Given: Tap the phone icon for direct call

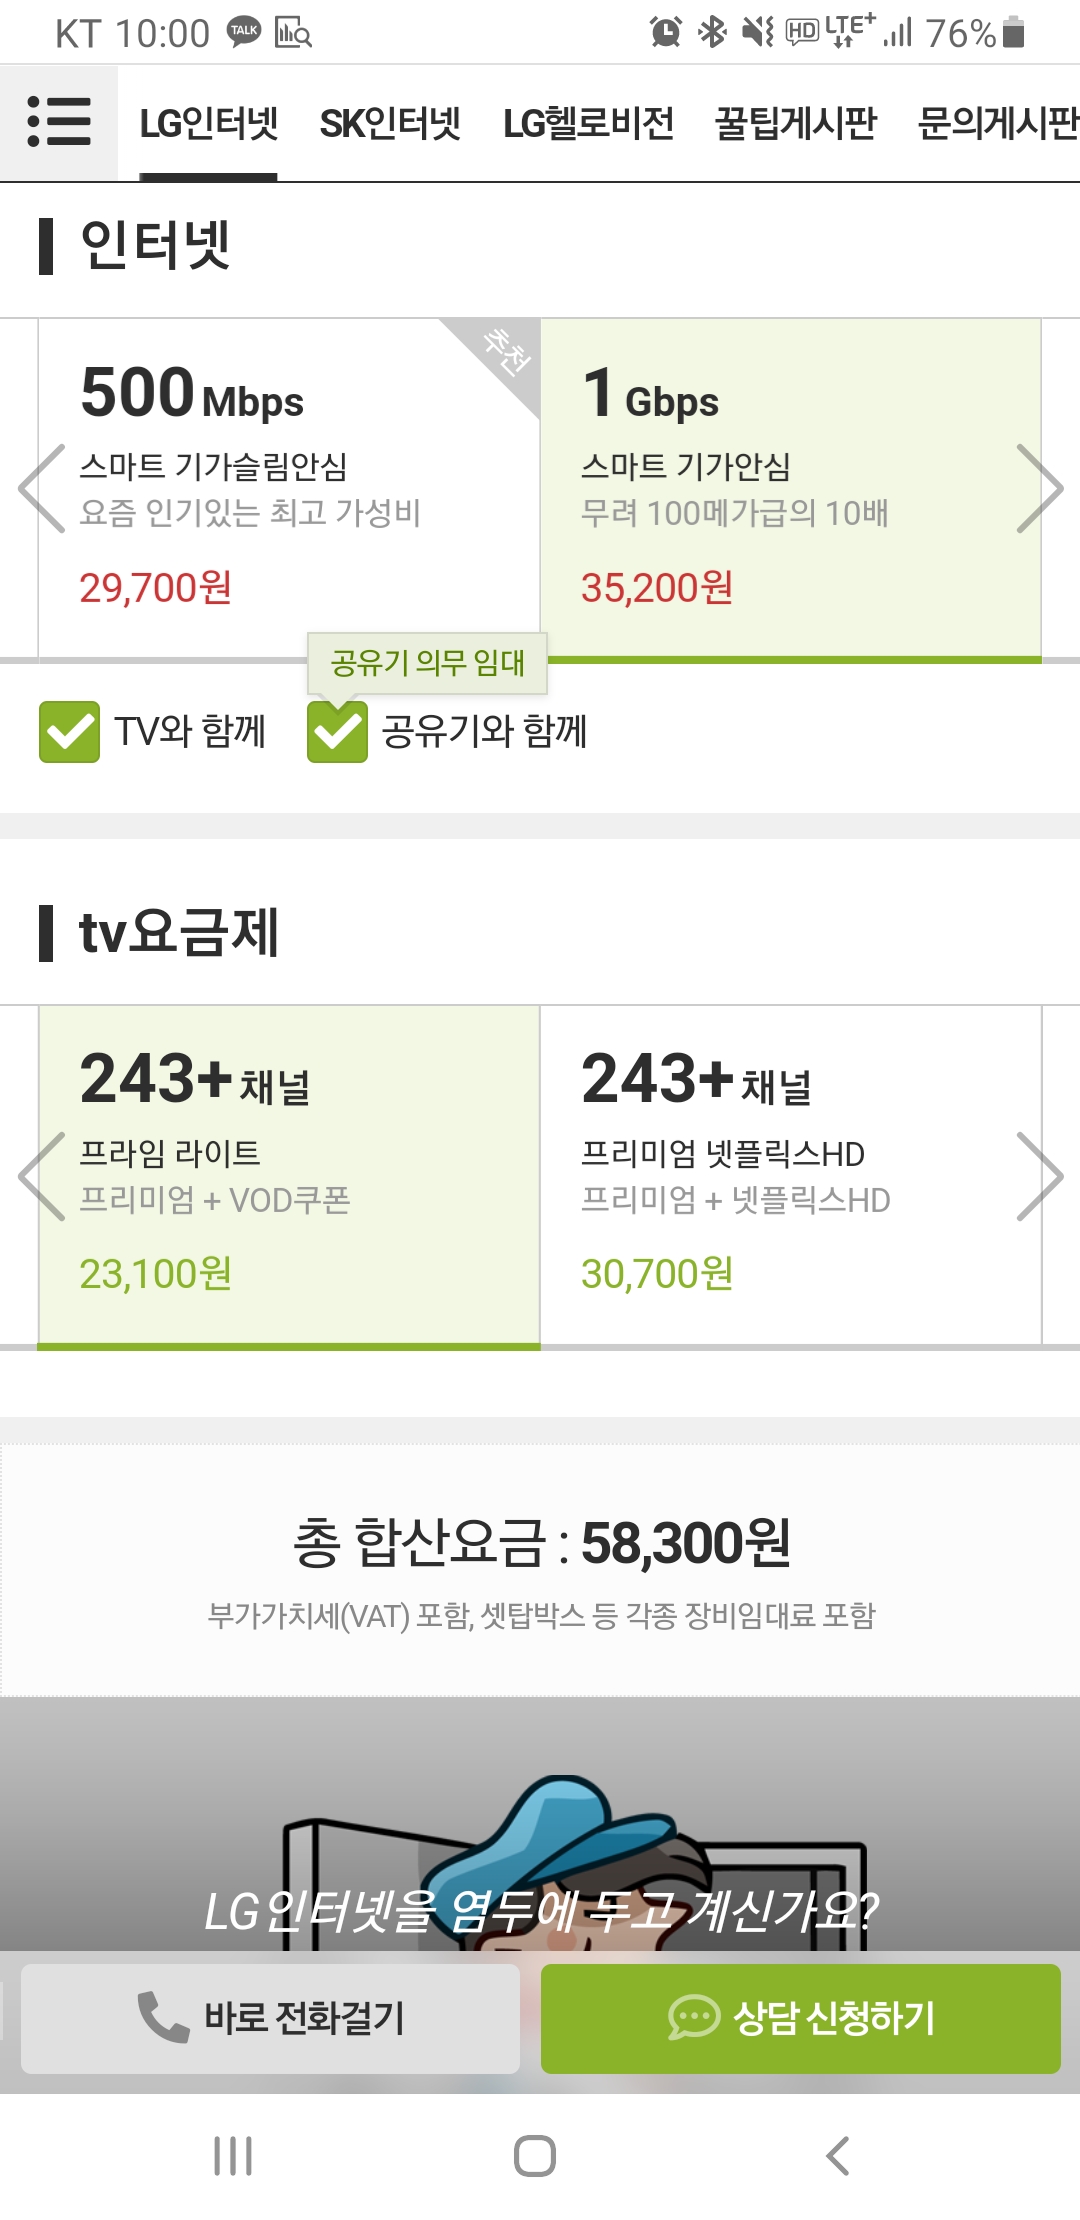Looking at the screenshot, I should point(163,2016).
